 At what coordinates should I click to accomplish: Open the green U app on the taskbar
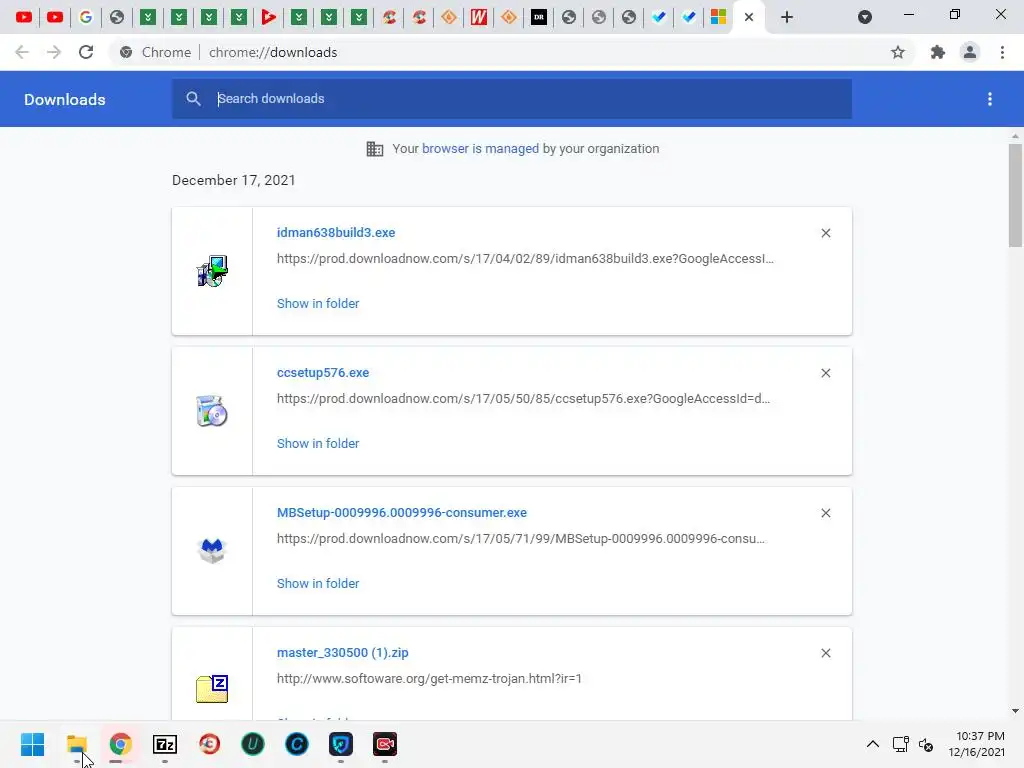pyautogui.click(x=253, y=744)
